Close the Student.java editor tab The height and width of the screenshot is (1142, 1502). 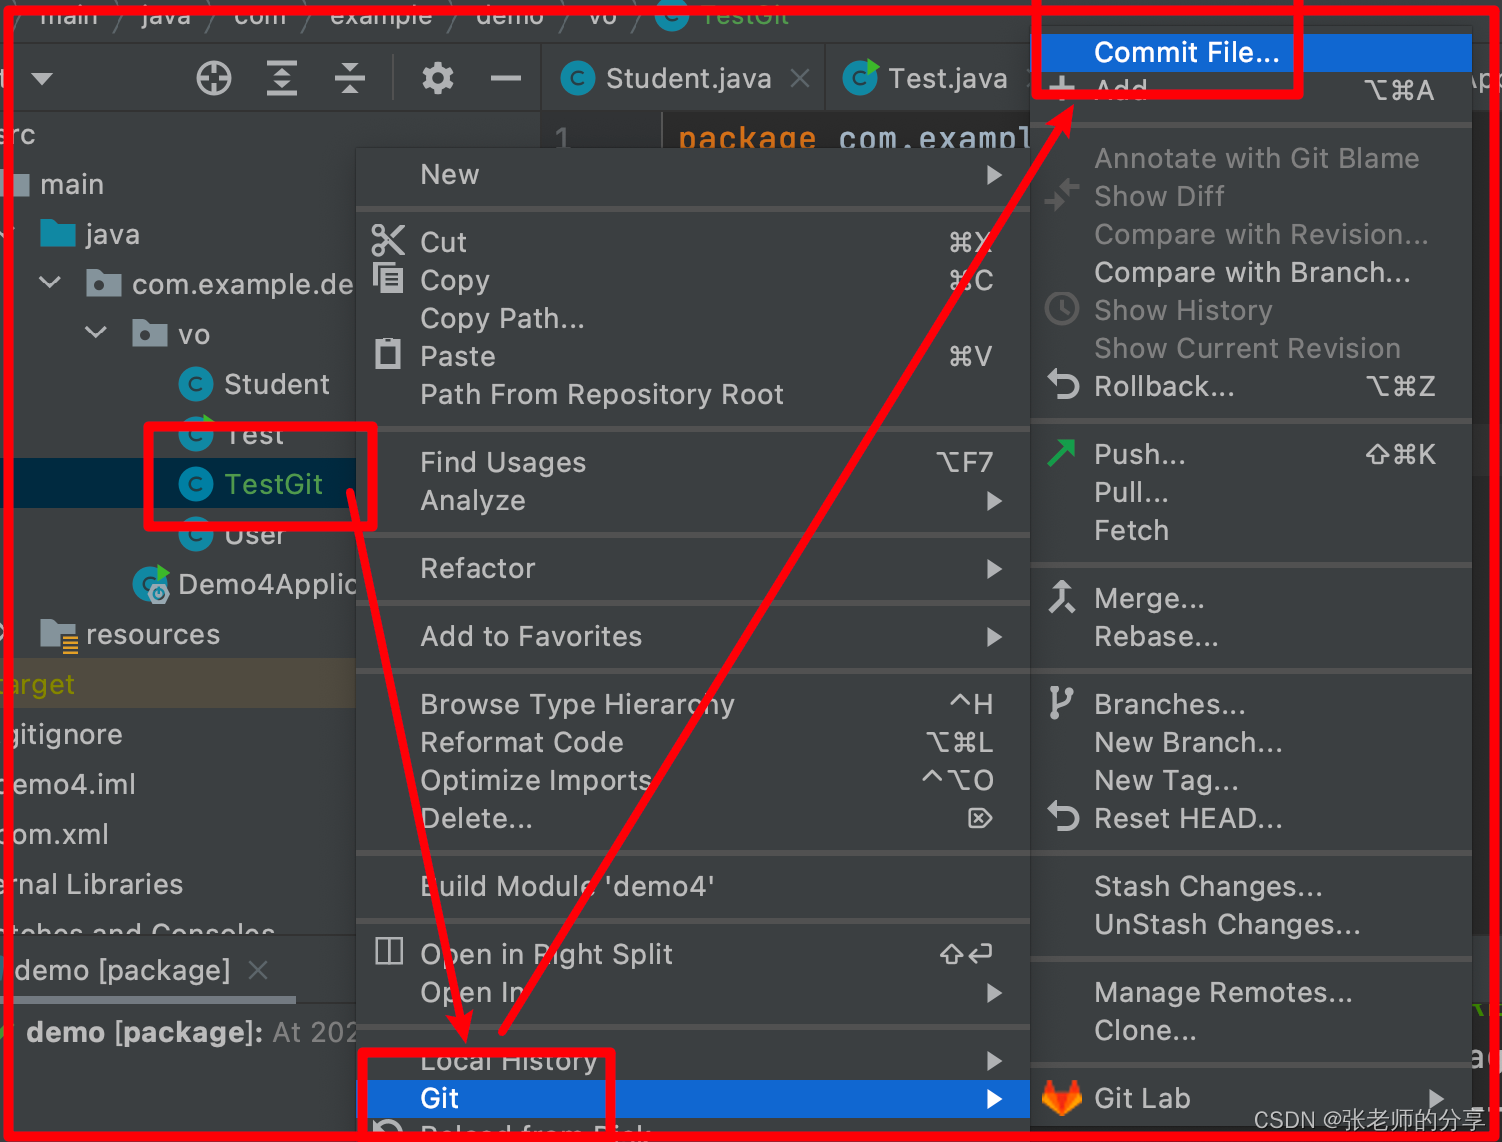pyautogui.click(x=800, y=78)
